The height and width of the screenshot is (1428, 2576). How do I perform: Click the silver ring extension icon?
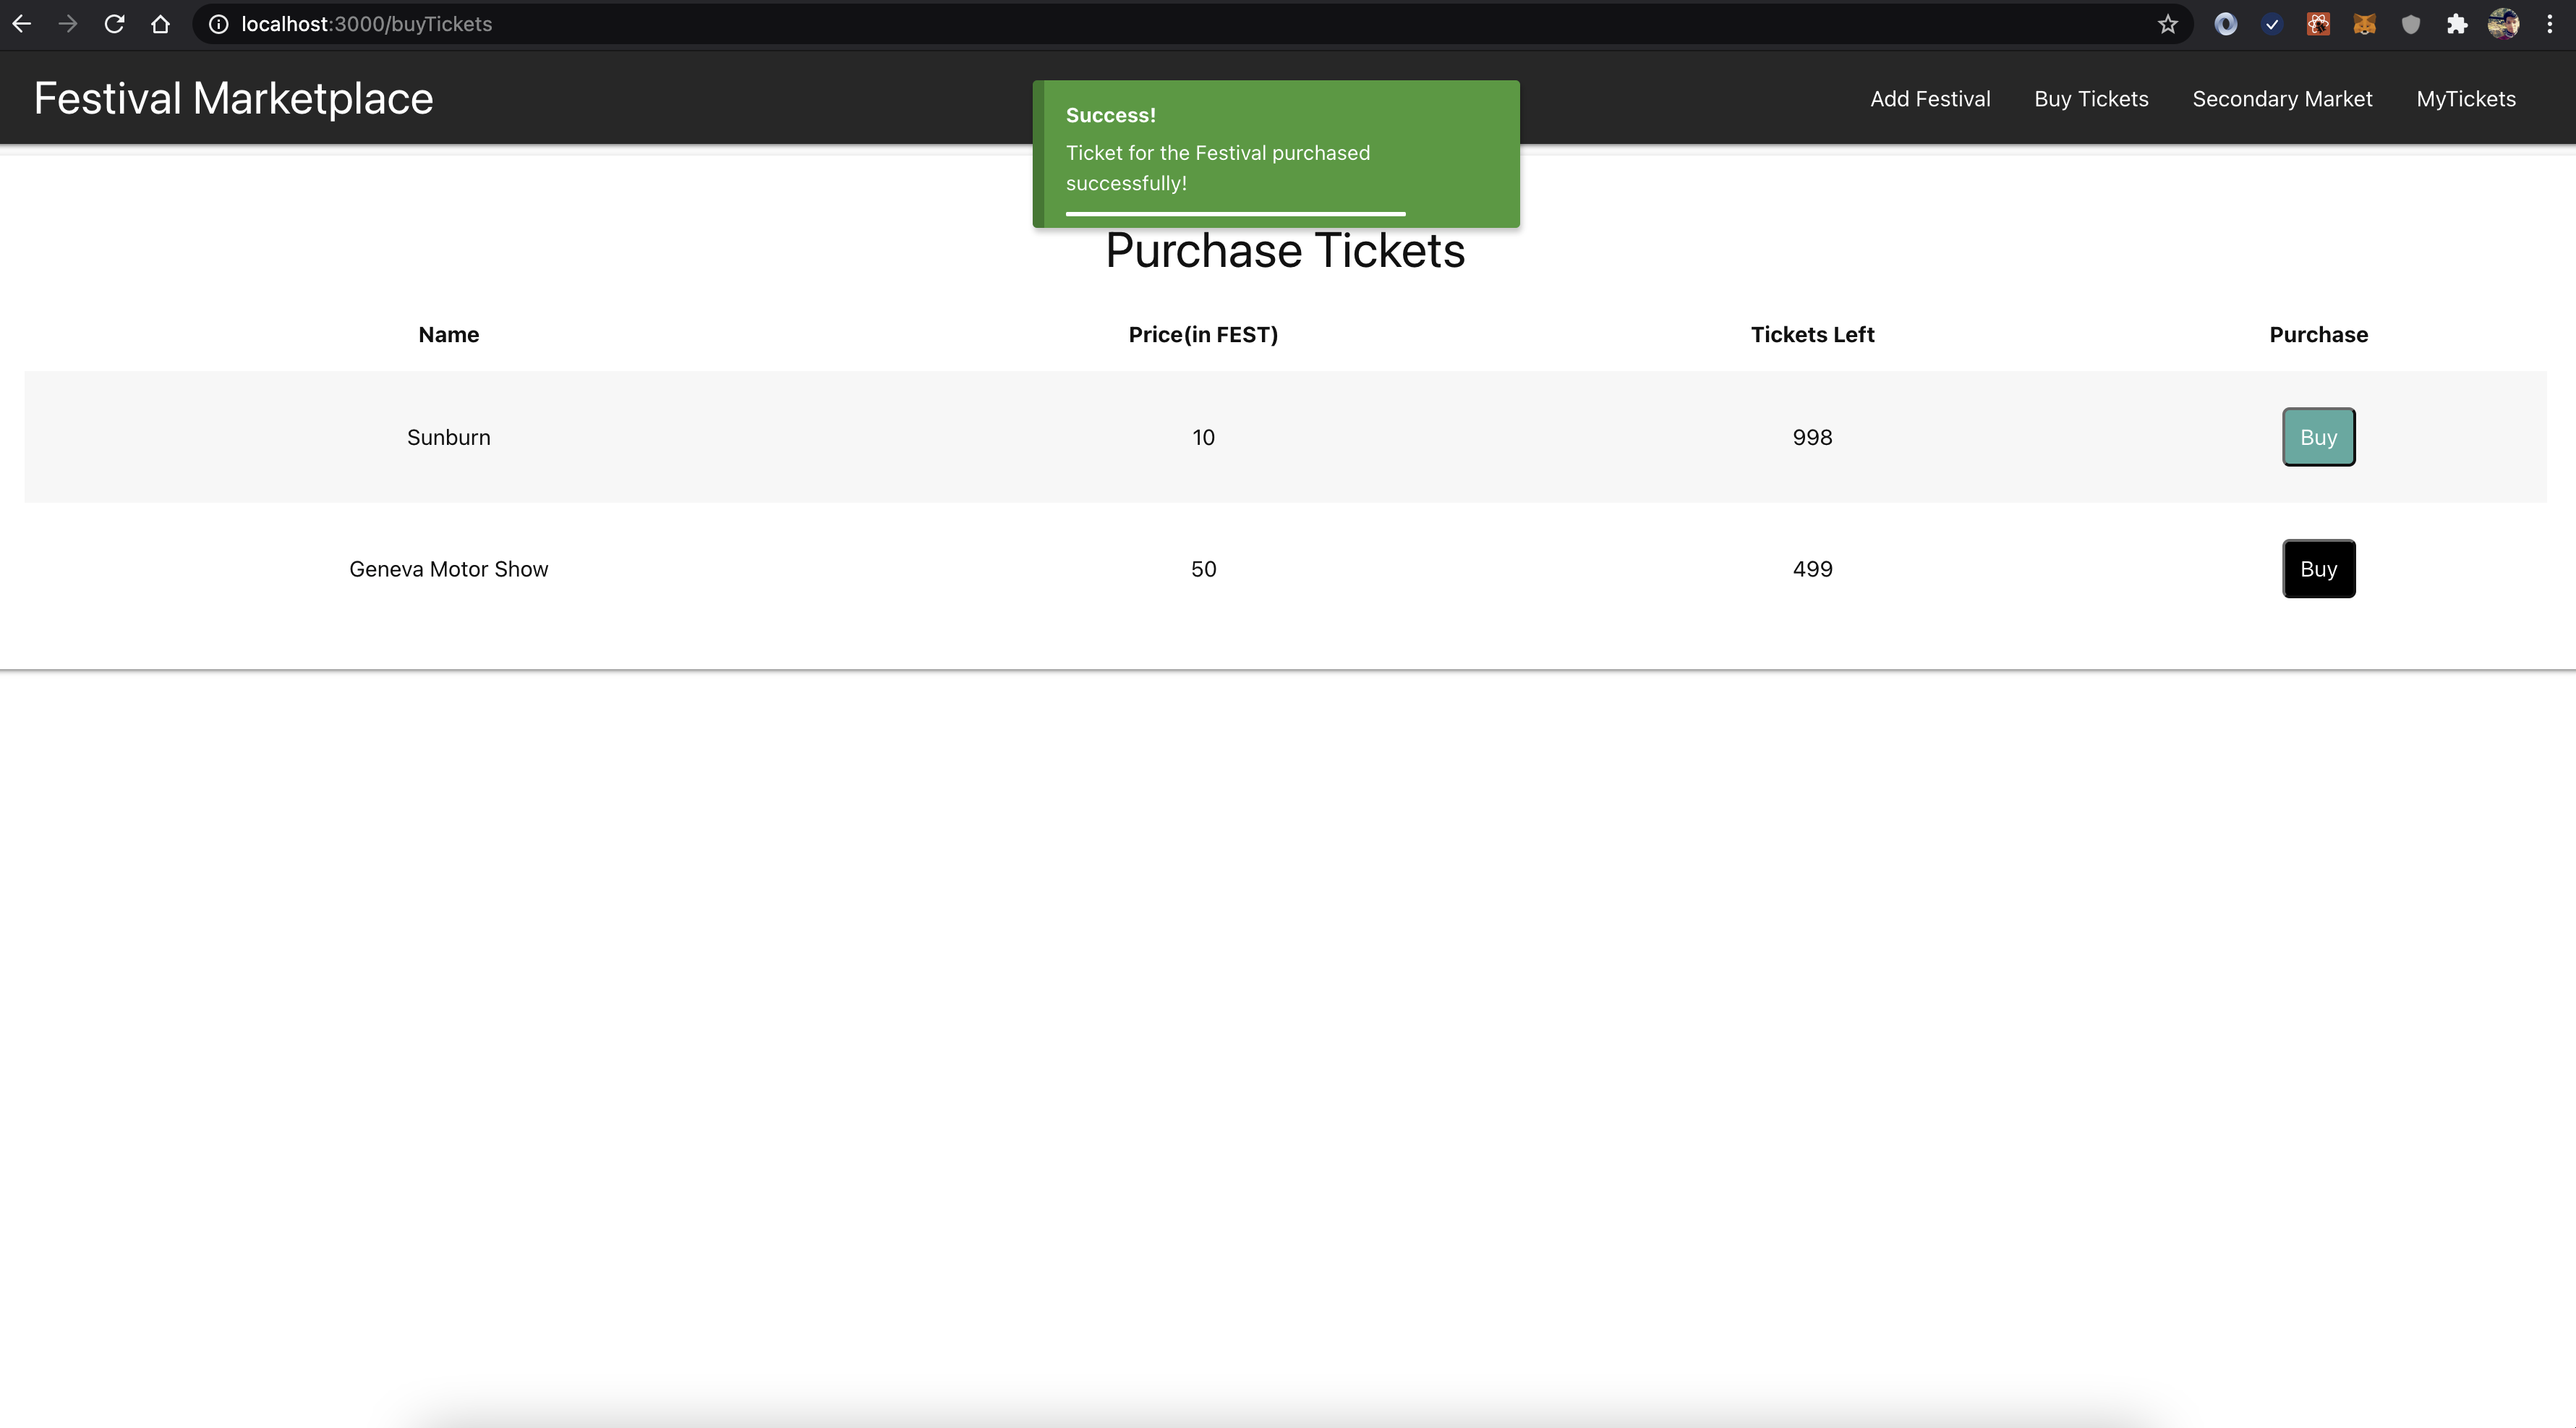click(x=2225, y=24)
